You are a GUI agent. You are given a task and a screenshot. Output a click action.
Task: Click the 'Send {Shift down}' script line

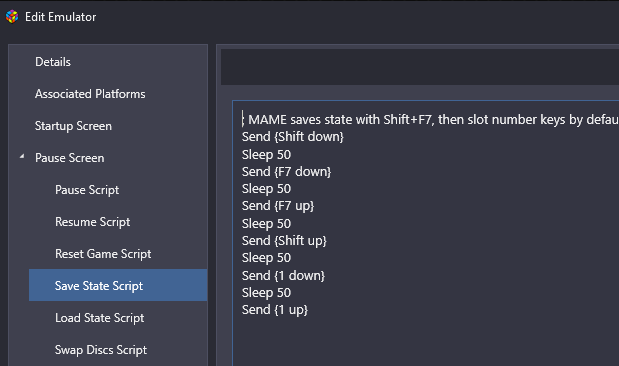(293, 137)
